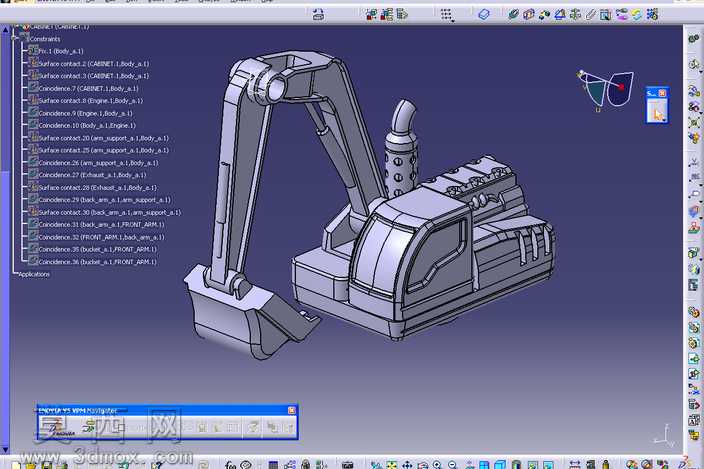Click the update icon left in top toolbar
Image resolution: width=704 pixels, height=469 pixels.
pos(318,14)
